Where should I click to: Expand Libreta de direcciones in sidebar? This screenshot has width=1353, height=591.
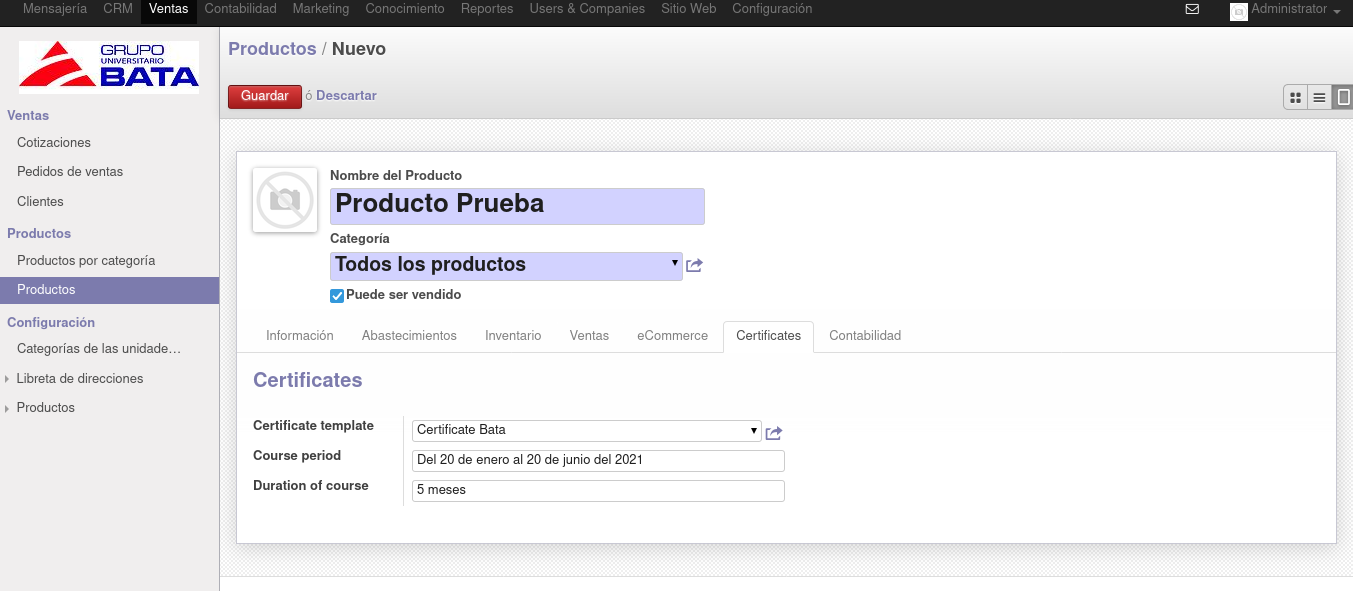(80, 379)
